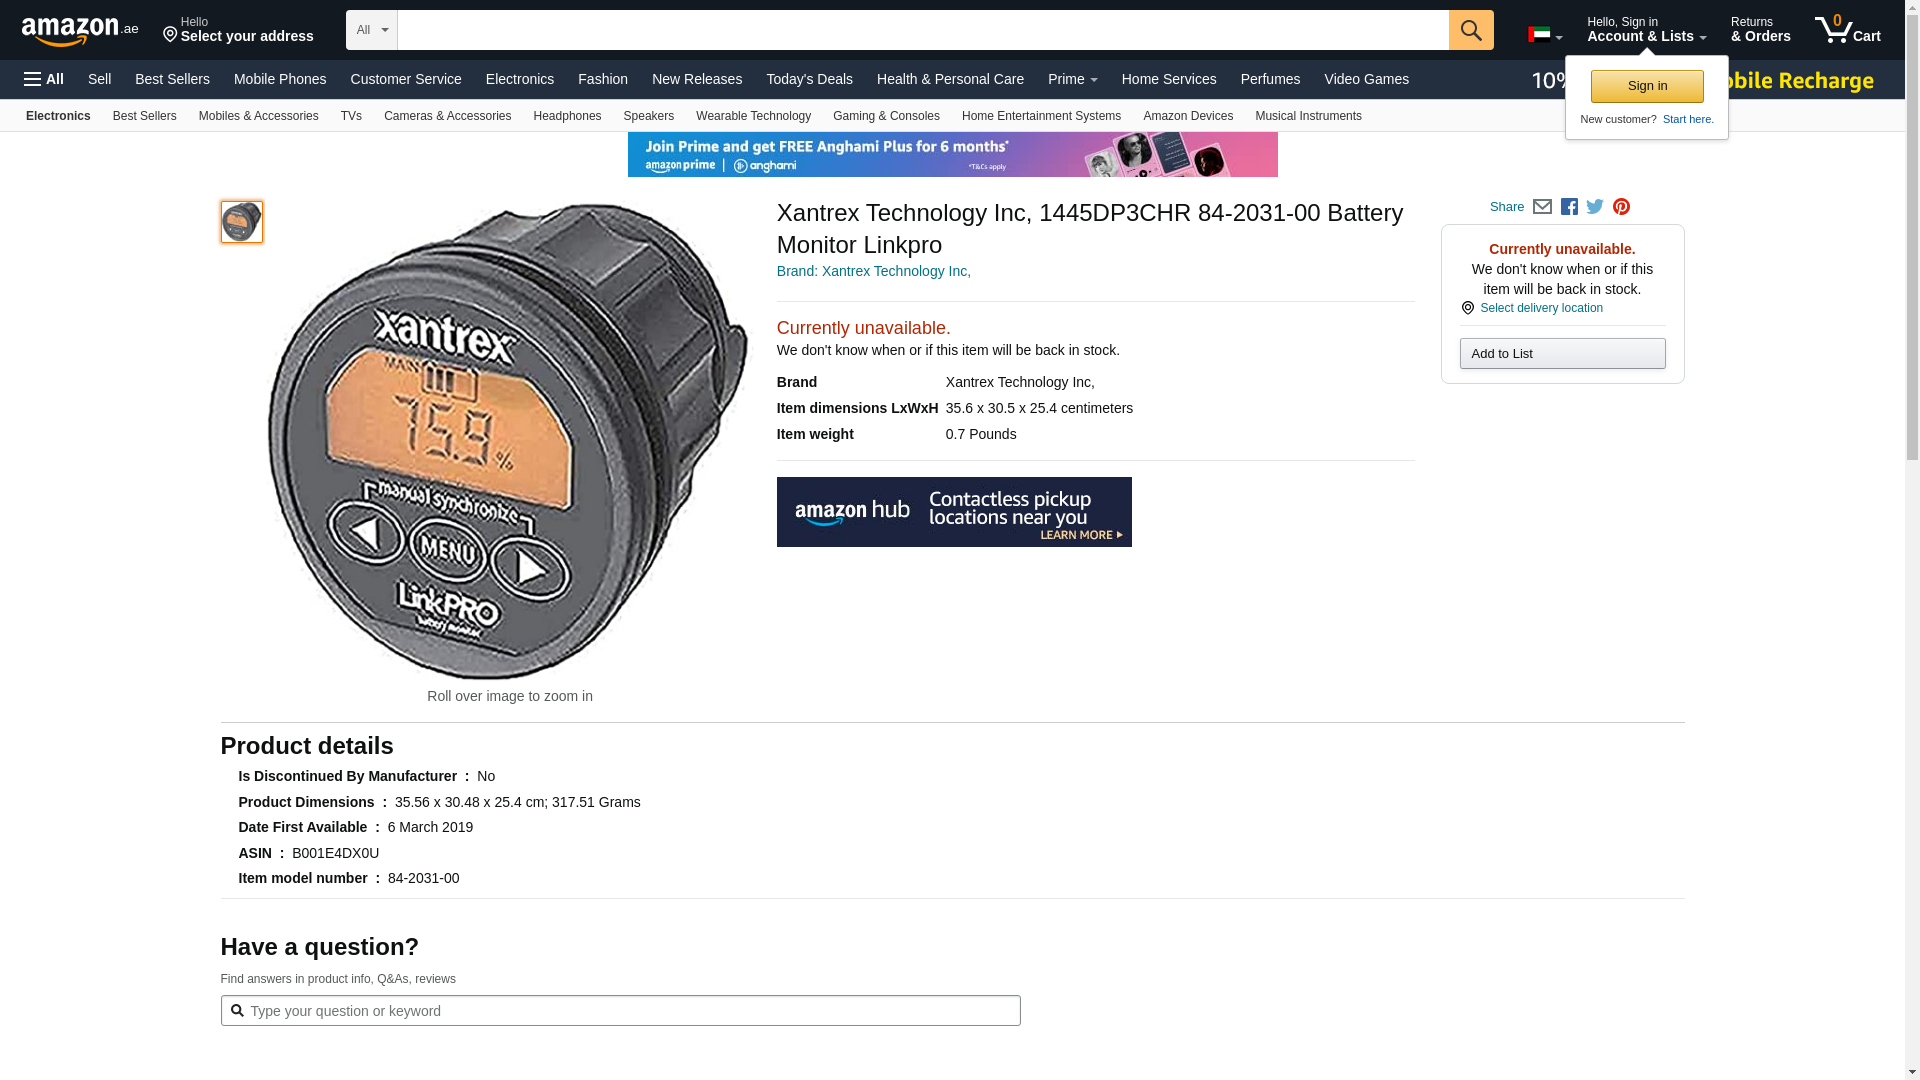The height and width of the screenshot is (1080, 1920).
Task: Click Add to List button
Action: tap(1562, 353)
